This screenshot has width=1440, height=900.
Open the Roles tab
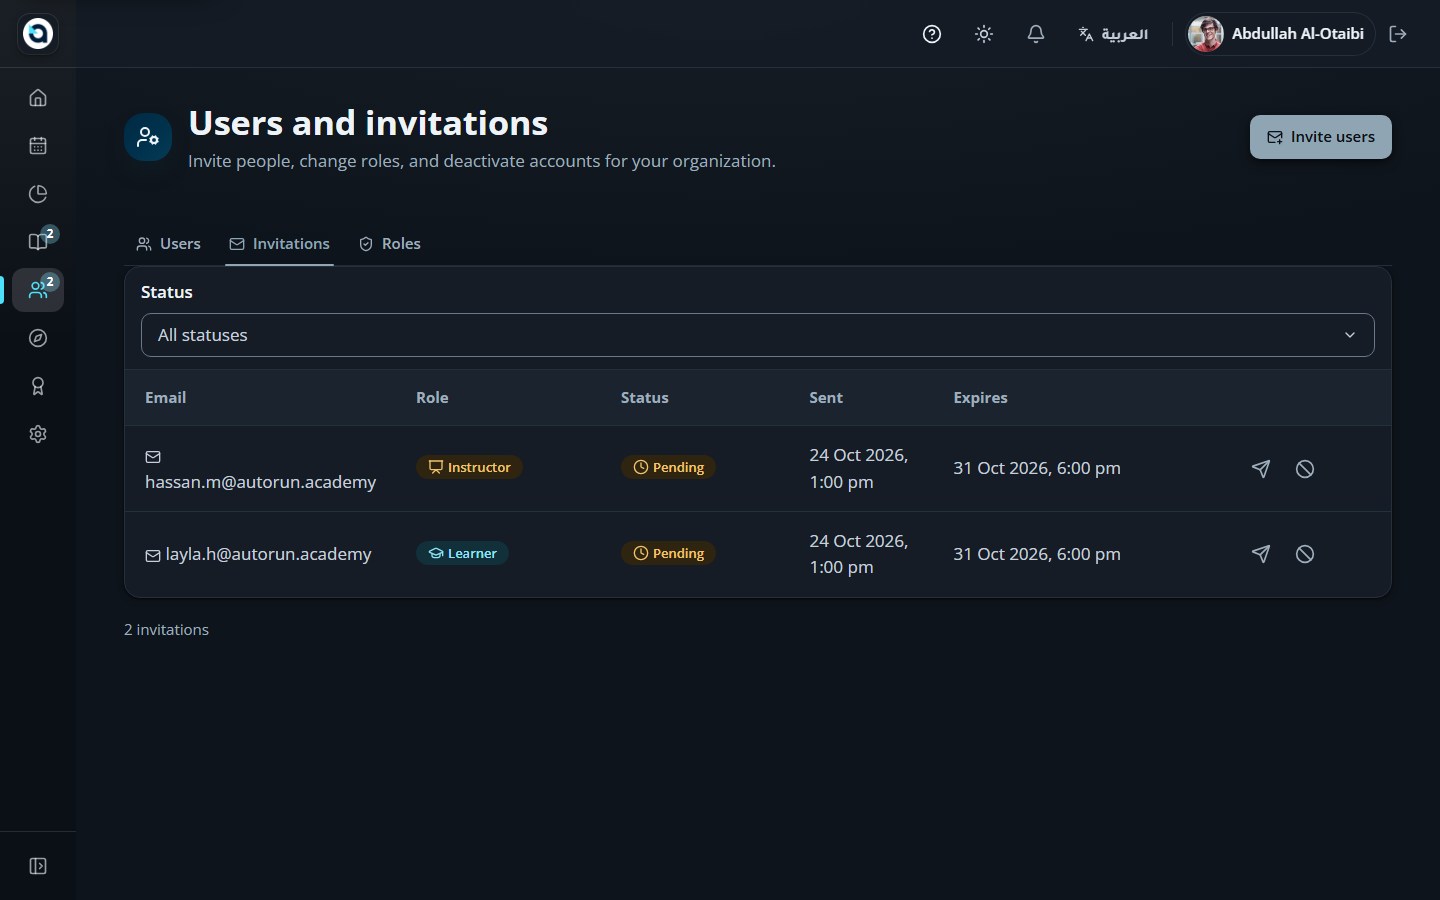point(390,244)
